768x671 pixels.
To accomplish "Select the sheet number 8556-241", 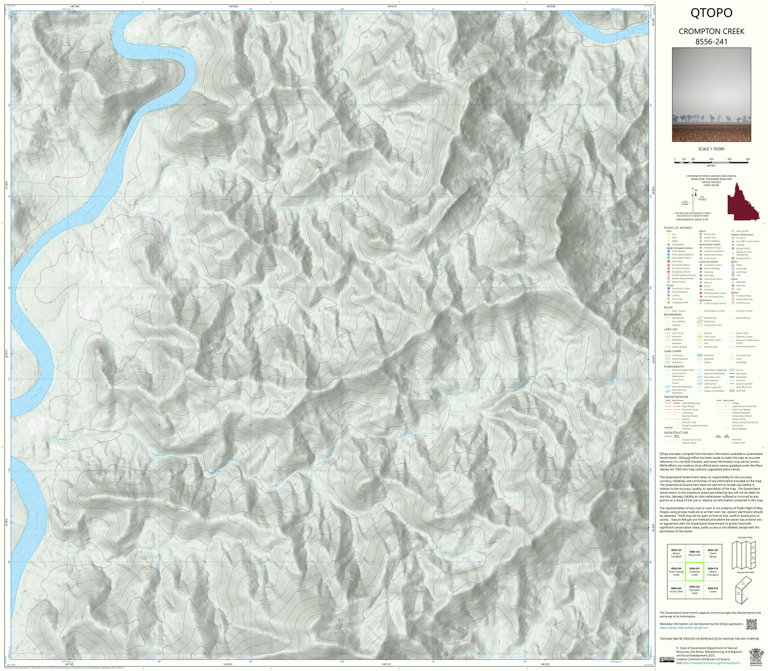I will coord(711,42).
